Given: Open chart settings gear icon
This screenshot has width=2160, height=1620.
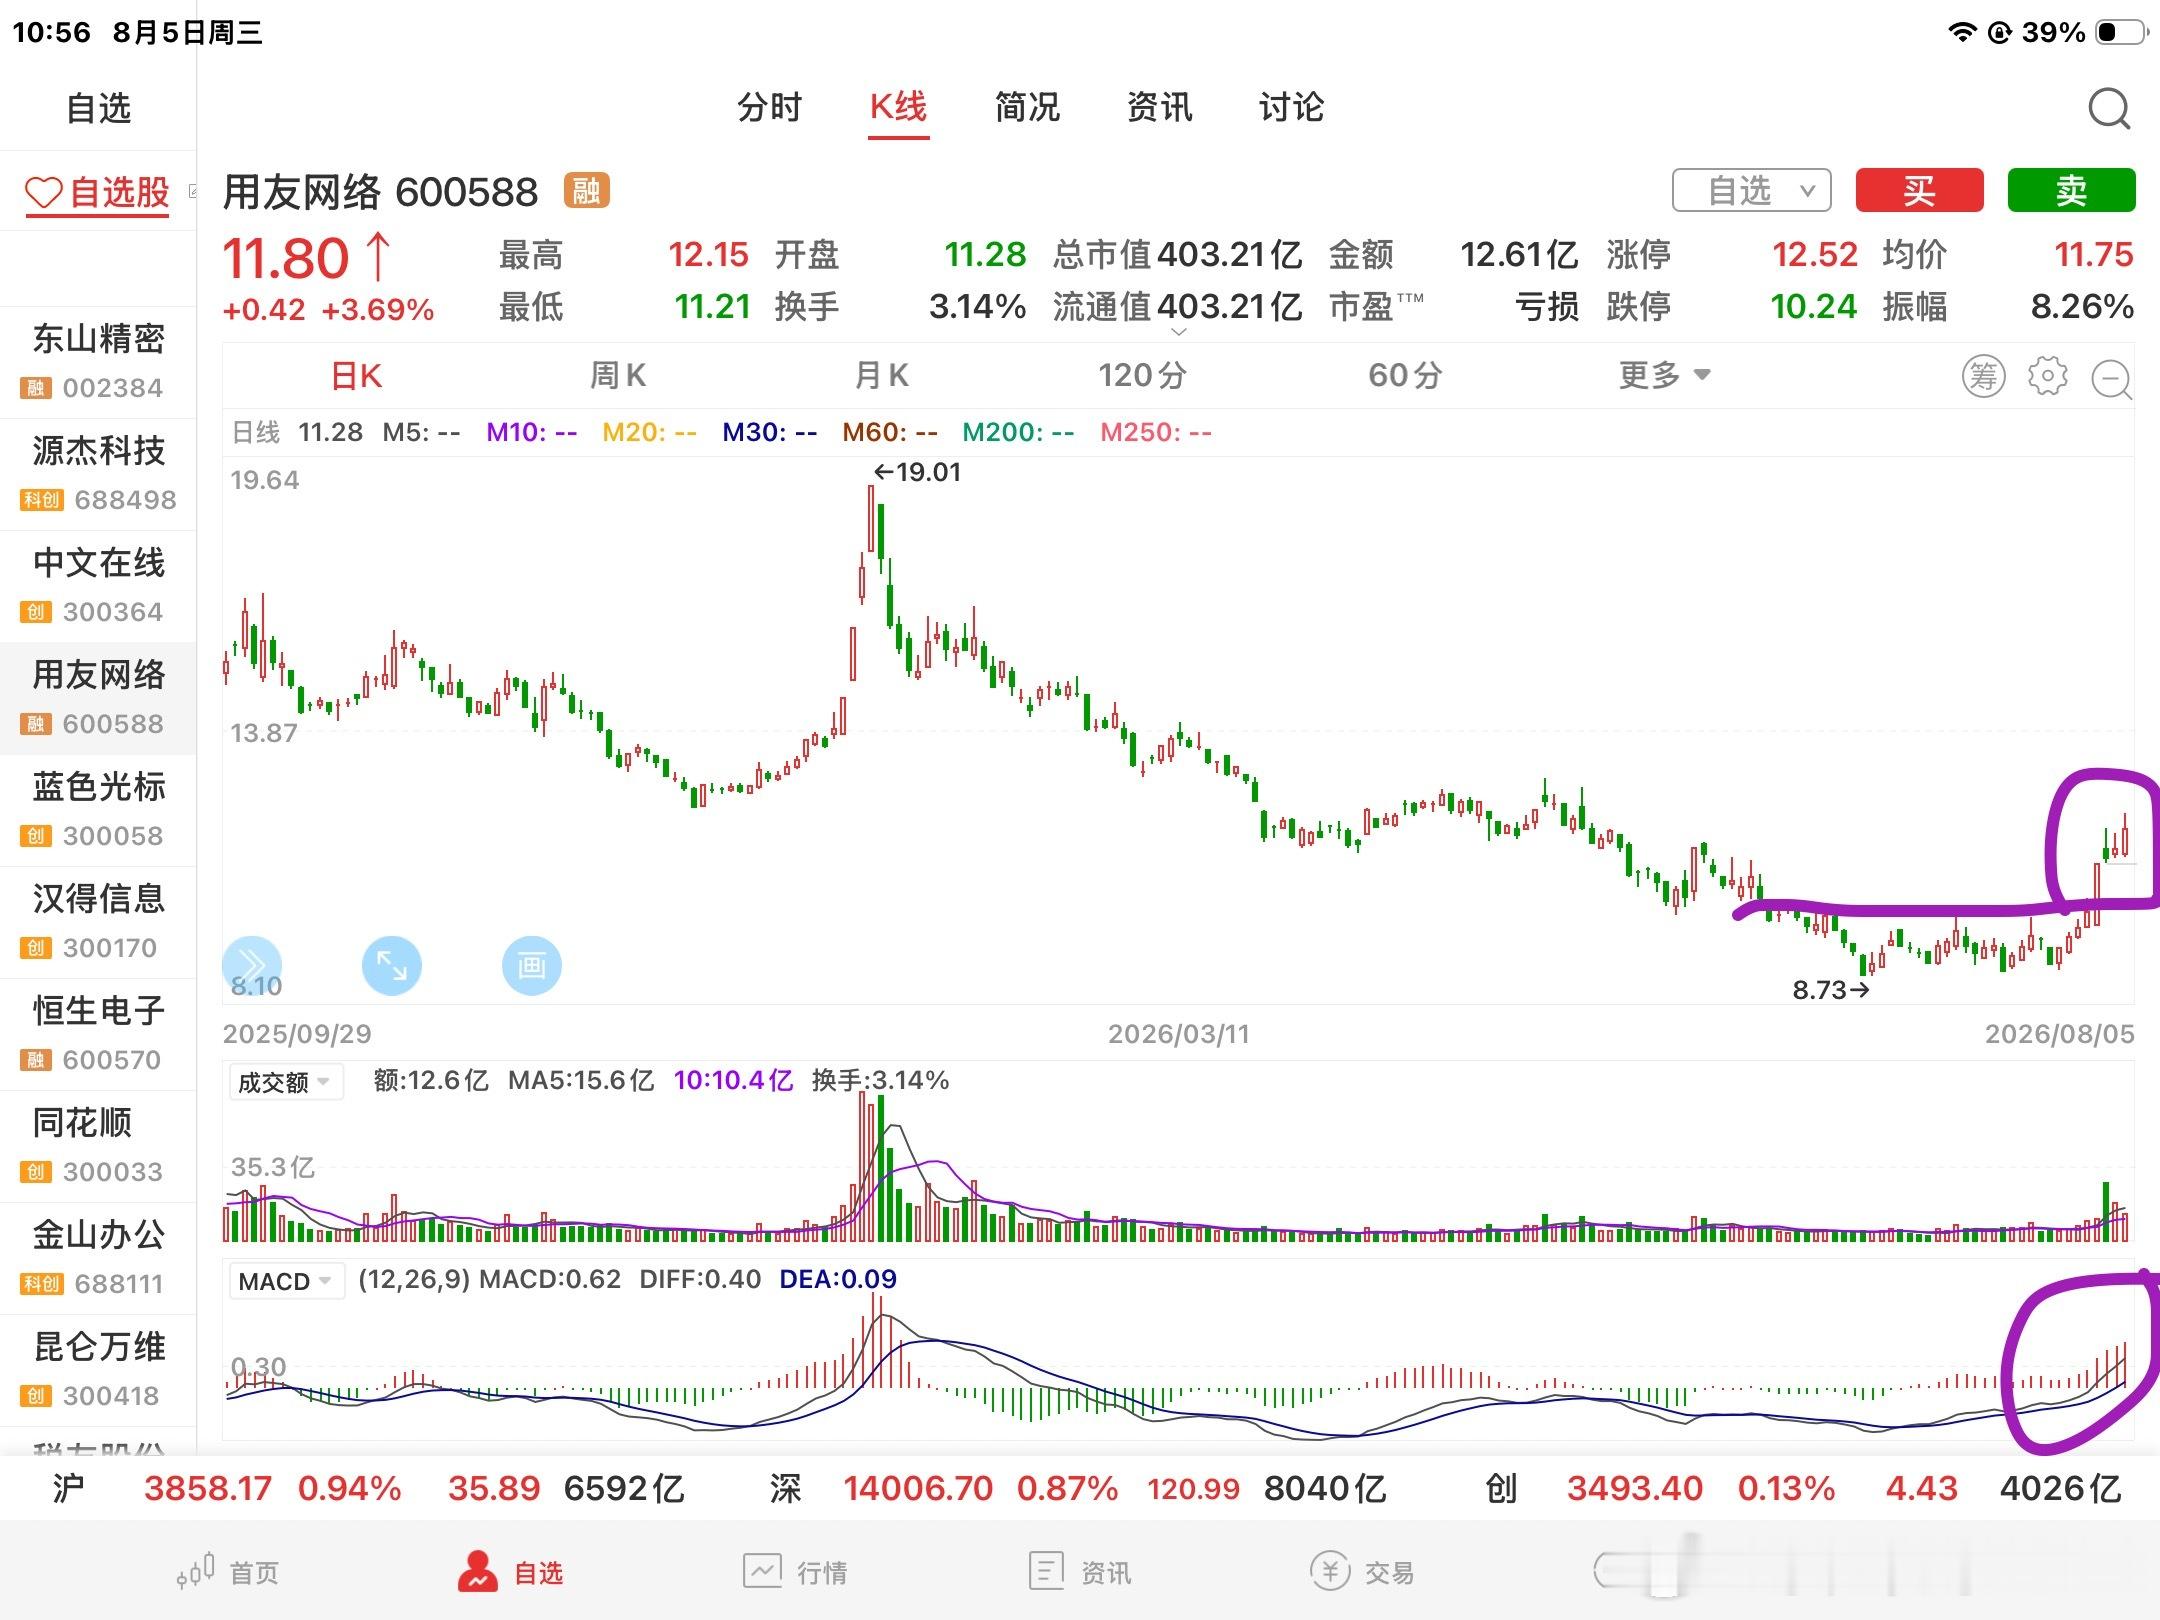Looking at the screenshot, I should pos(2047,376).
